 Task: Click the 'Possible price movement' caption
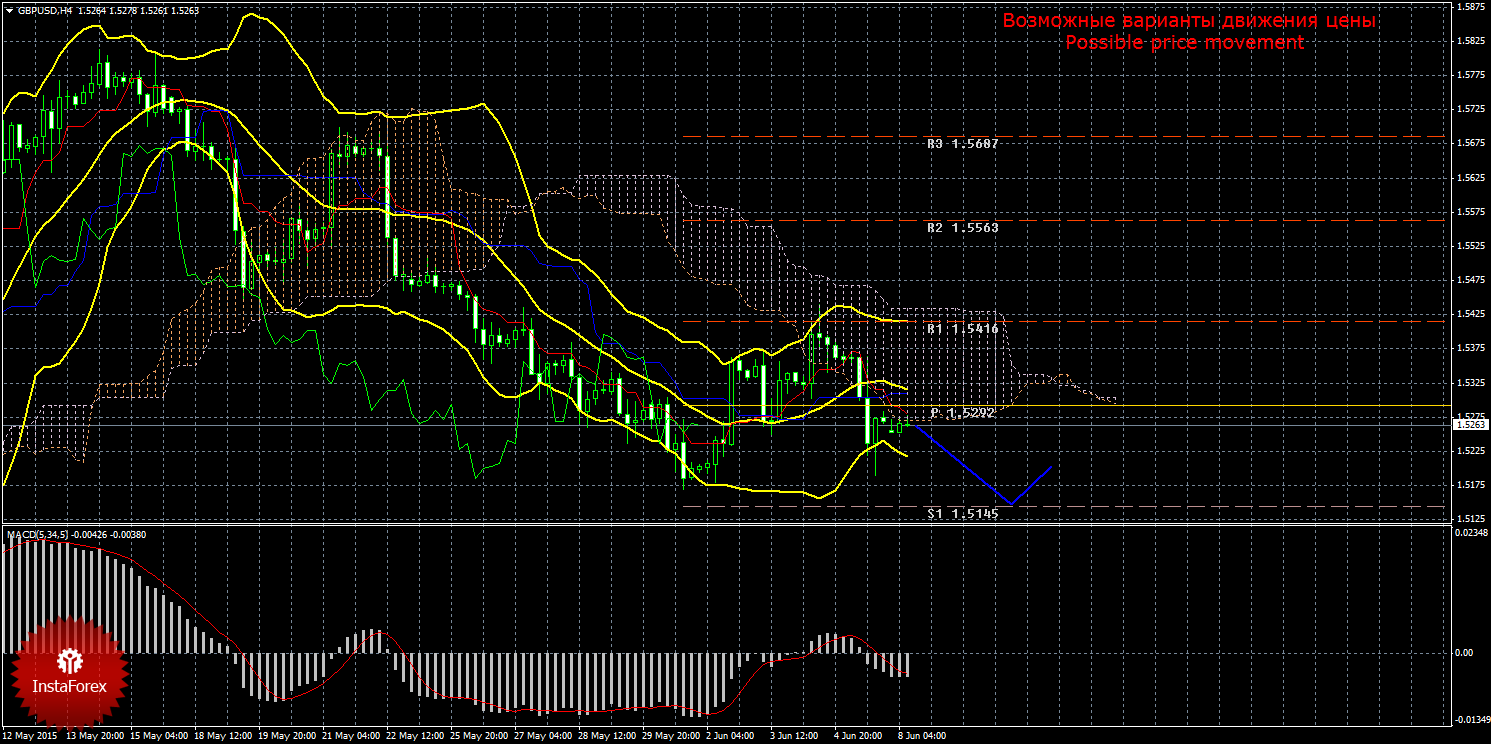coord(1184,43)
